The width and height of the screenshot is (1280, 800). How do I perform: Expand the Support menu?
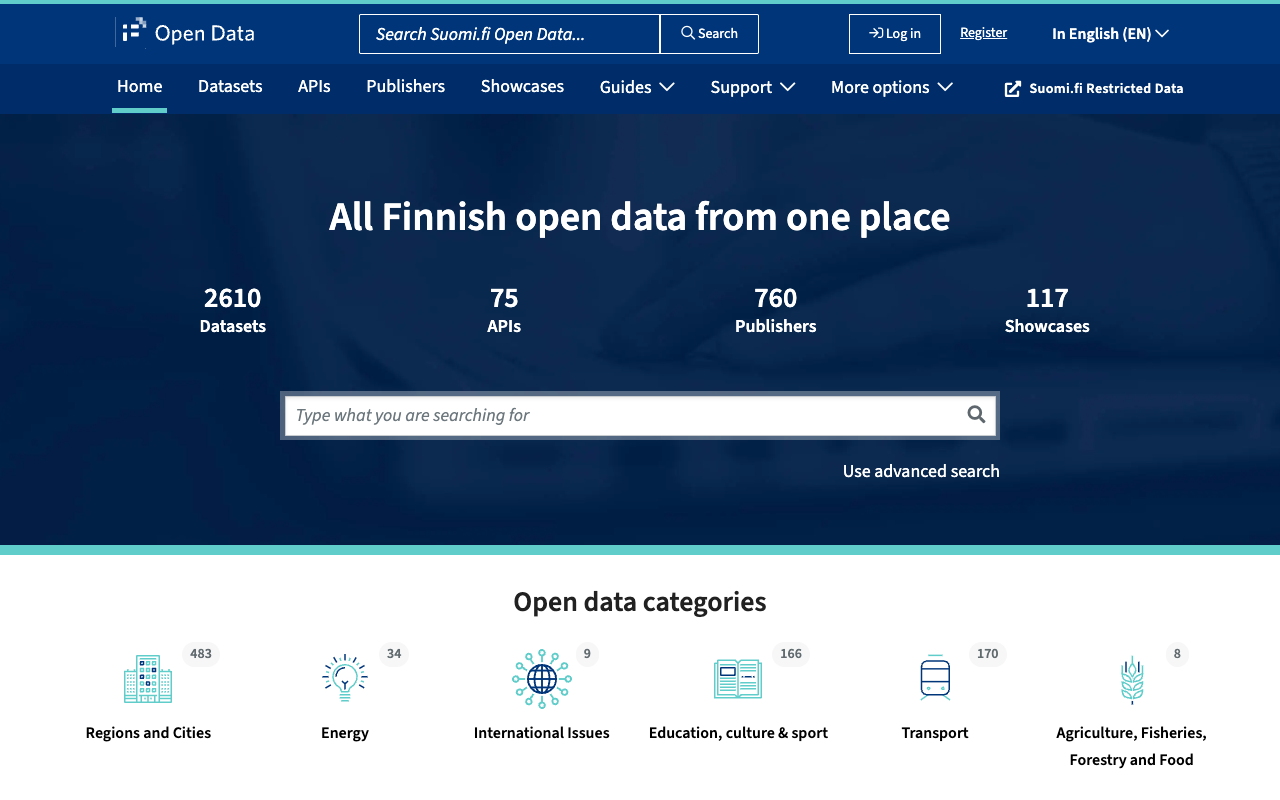tap(753, 87)
